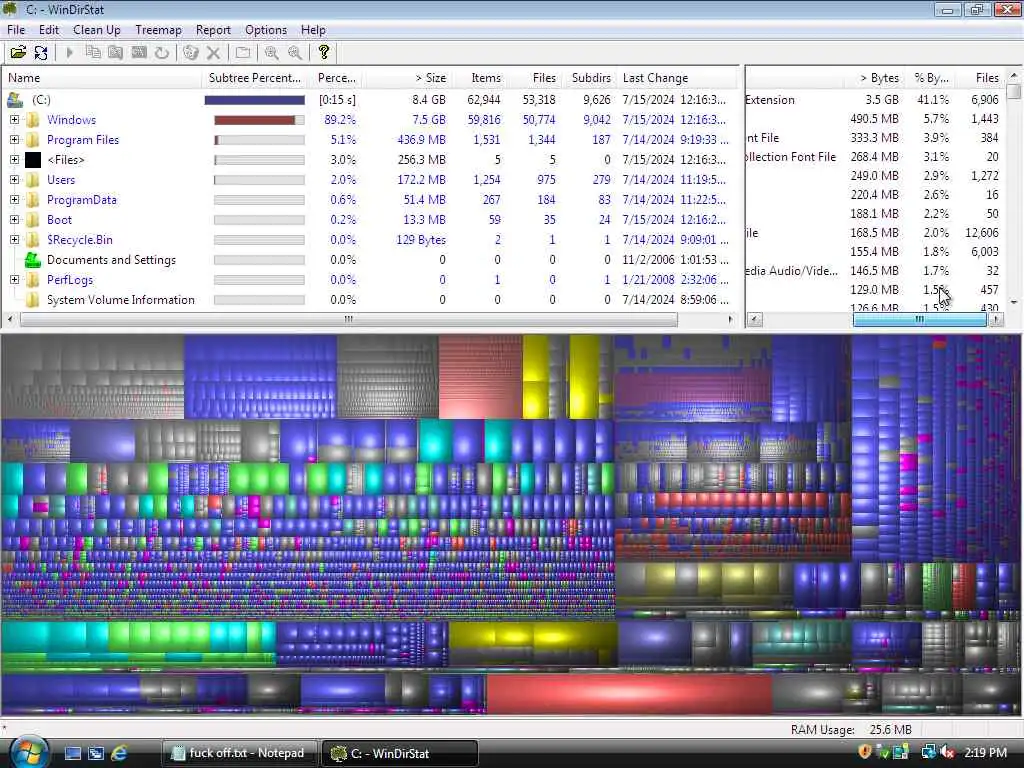This screenshot has width=1024, height=768.
Task: Click the 2:19 PM taskbar clock
Action: (x=985, y=752)
